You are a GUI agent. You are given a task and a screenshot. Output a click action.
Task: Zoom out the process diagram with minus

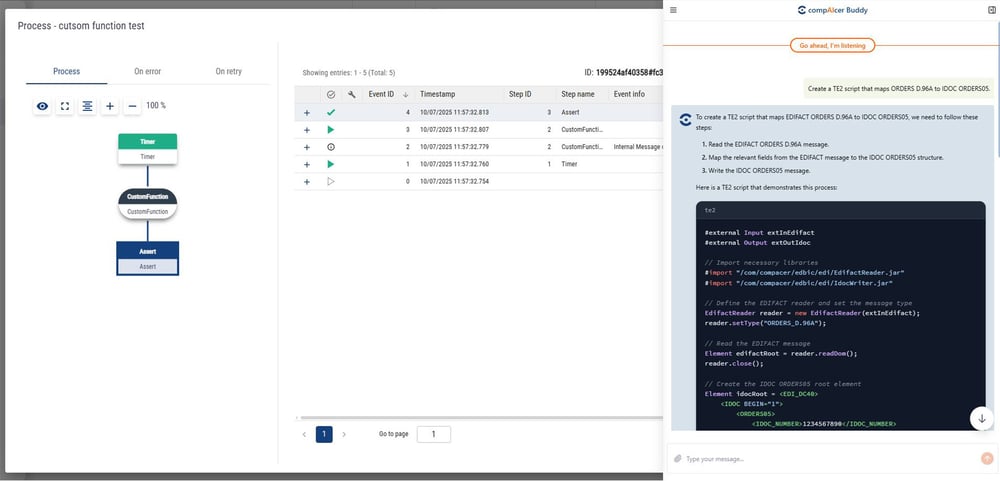[x=133, y=106]
